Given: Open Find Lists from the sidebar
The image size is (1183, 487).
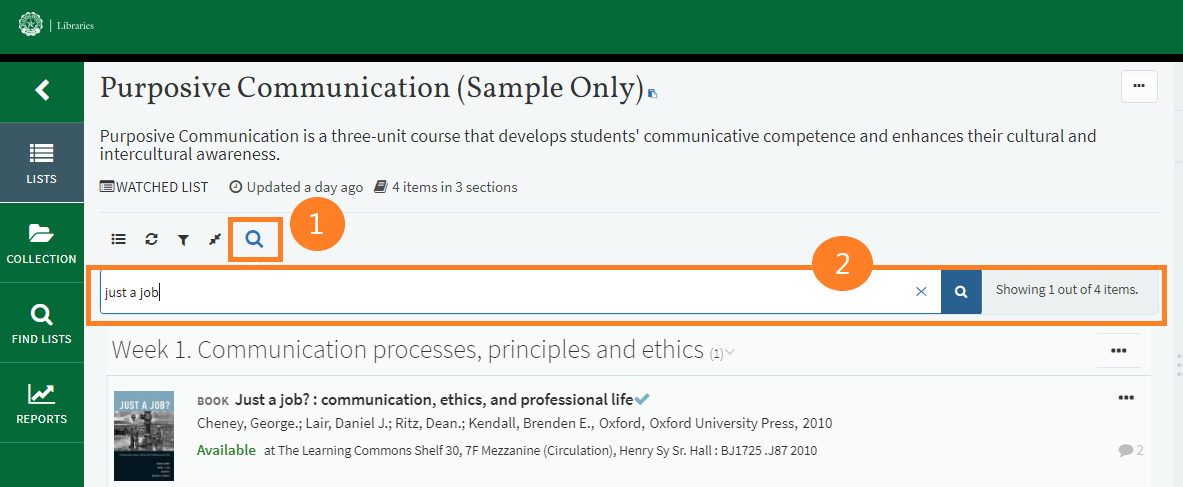Looking at the screenshot, I should [42, 323].
